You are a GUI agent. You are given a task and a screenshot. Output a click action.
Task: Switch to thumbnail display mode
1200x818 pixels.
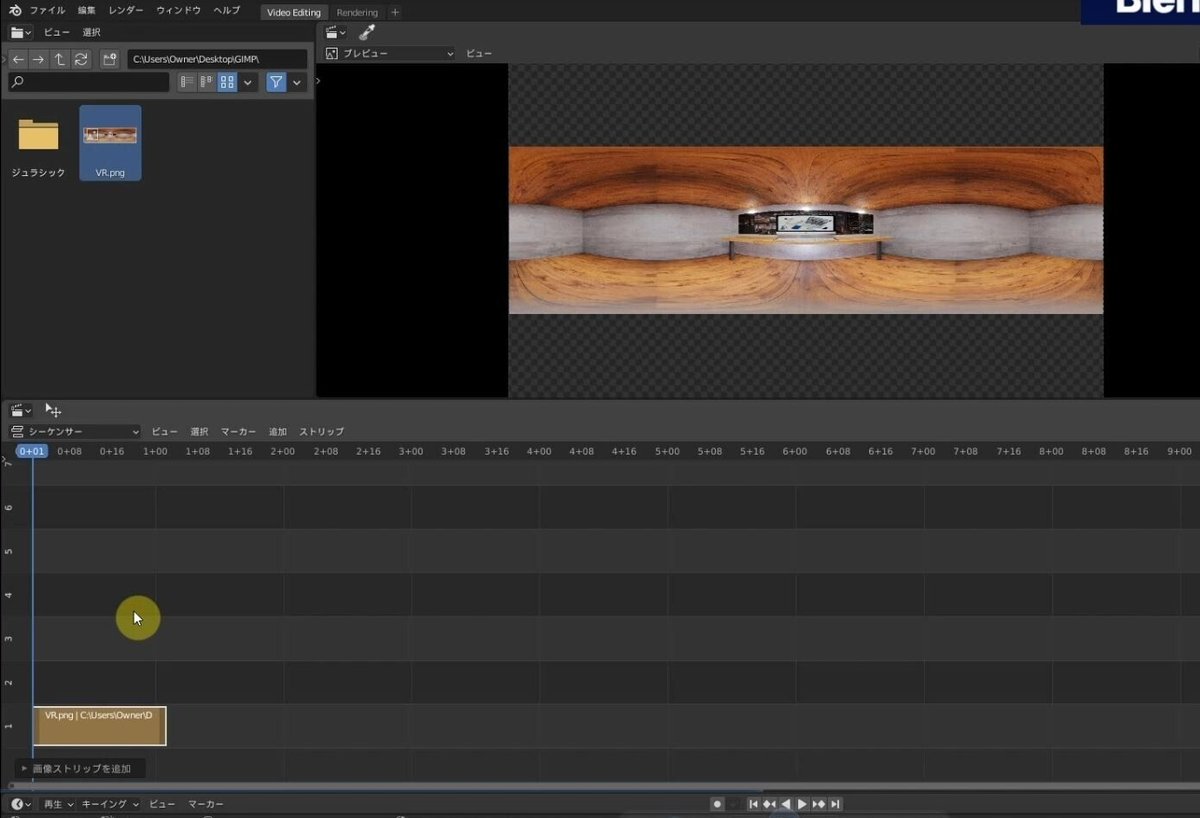point(227,82)
